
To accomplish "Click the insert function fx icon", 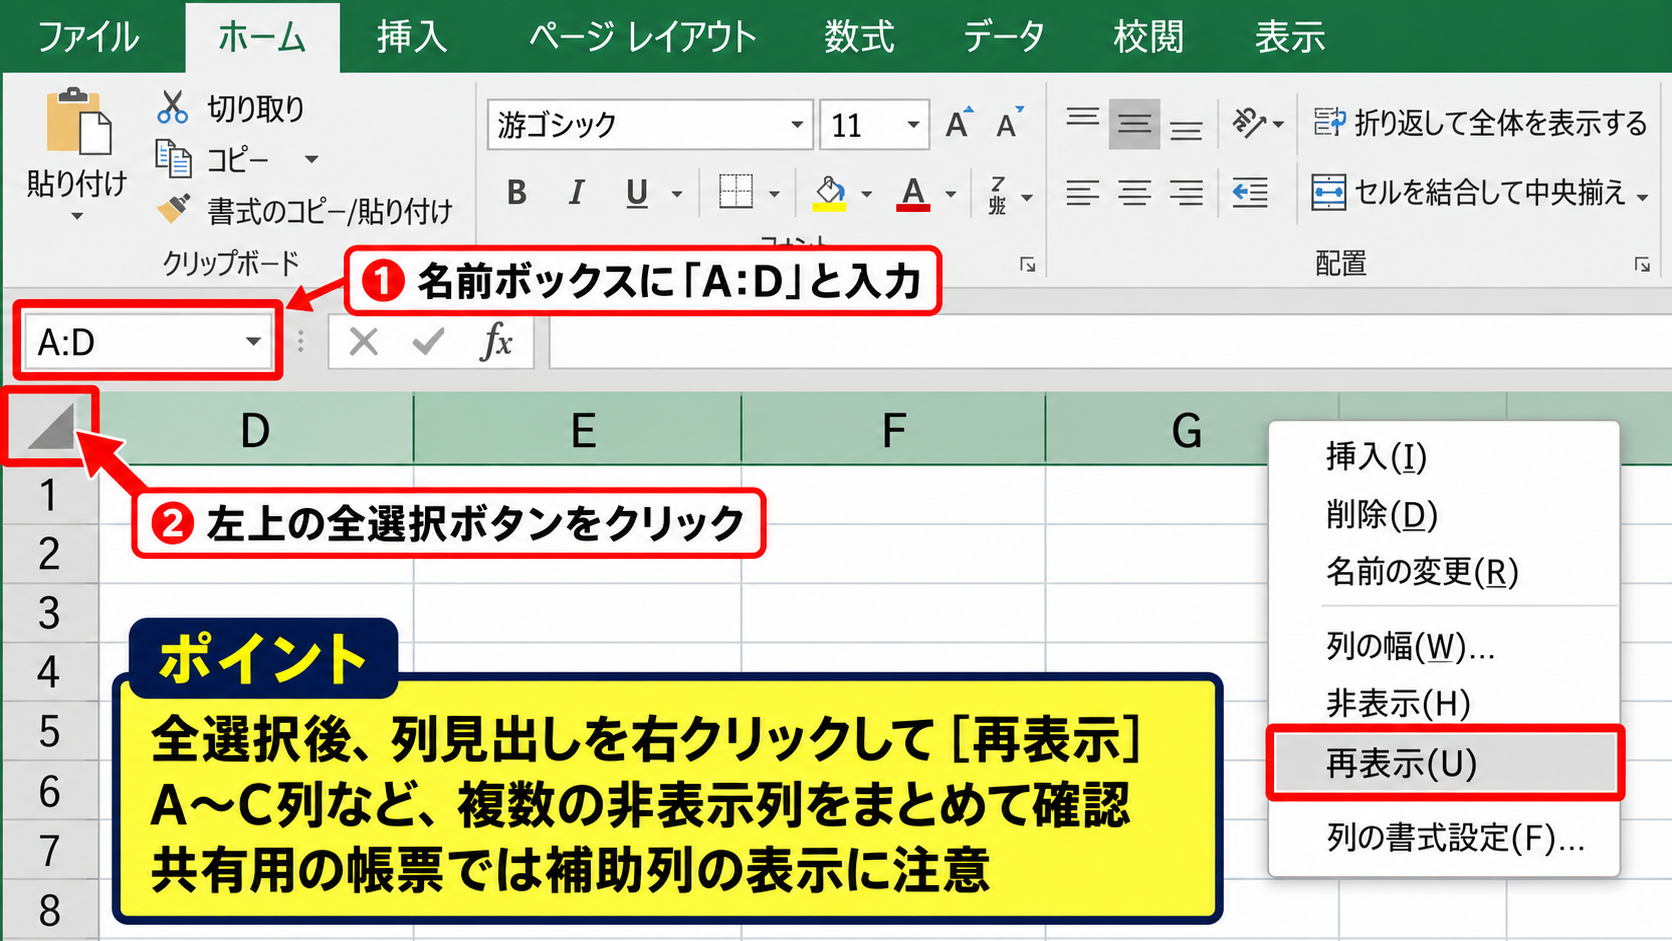I will point(496,342).
